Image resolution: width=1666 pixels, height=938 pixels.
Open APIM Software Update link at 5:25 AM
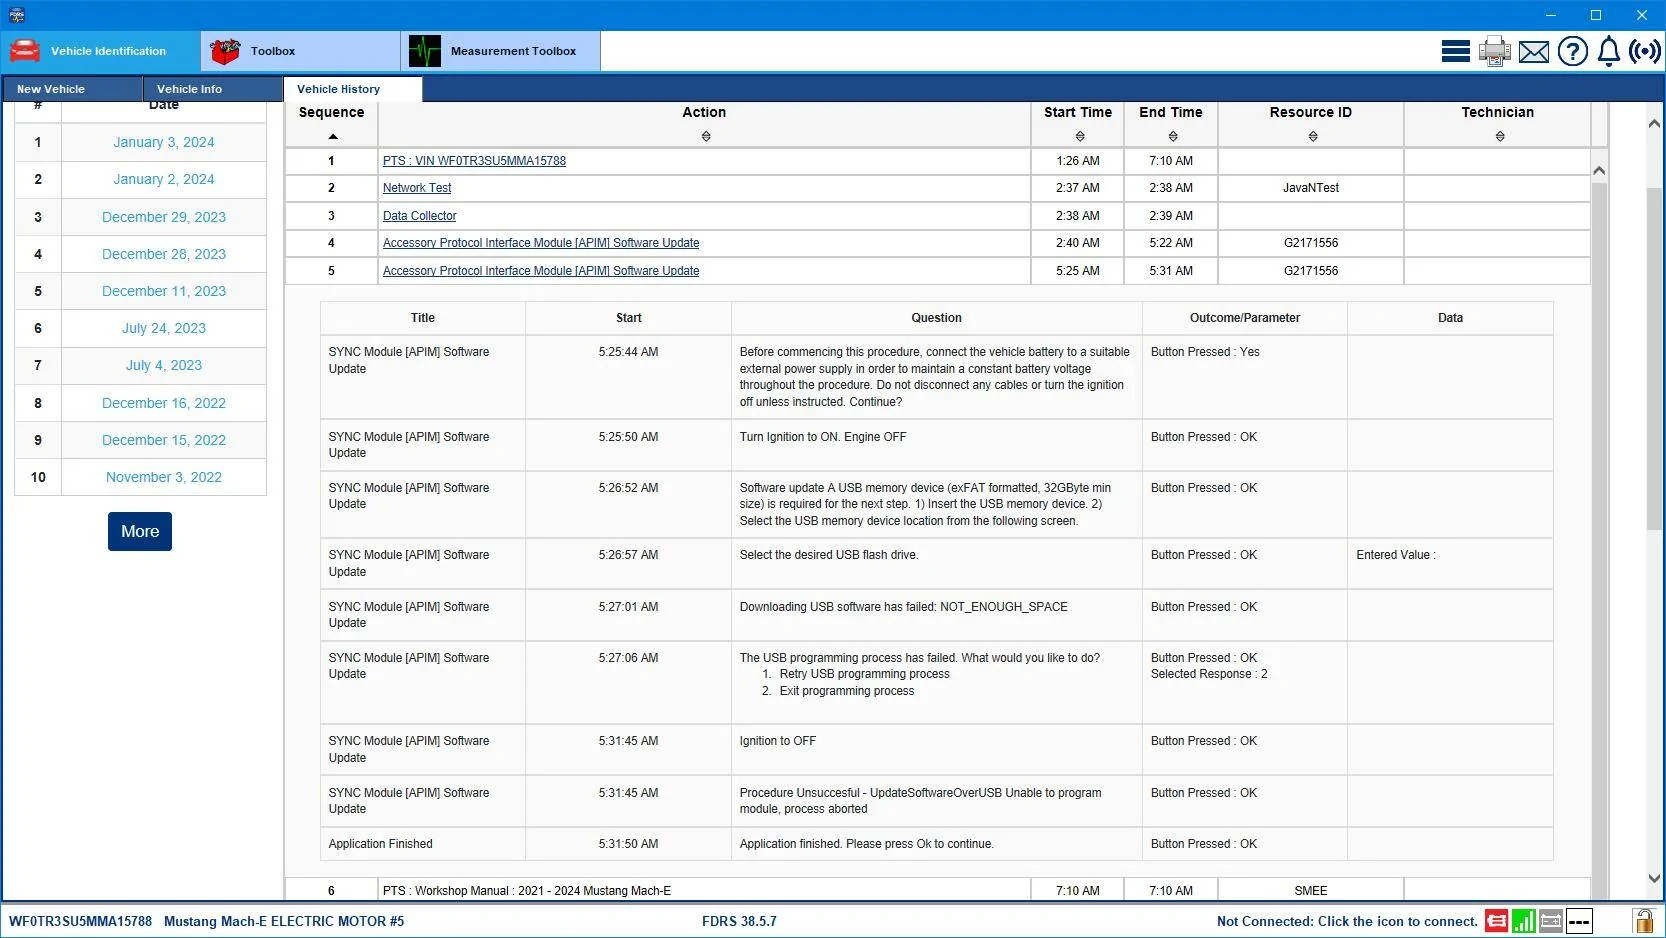point(541,271)
